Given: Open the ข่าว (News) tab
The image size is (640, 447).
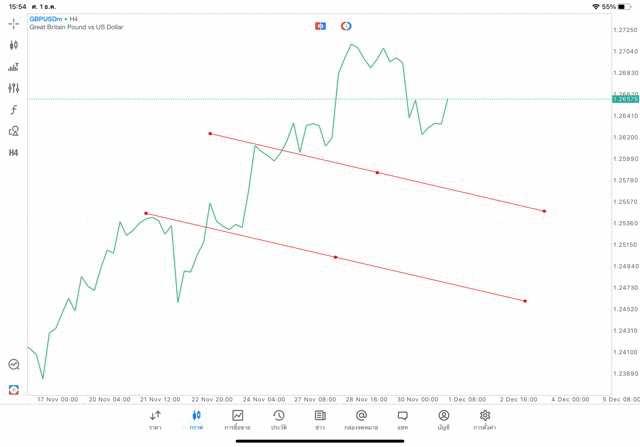Looking at the screenshot, I should pos(320,420).
